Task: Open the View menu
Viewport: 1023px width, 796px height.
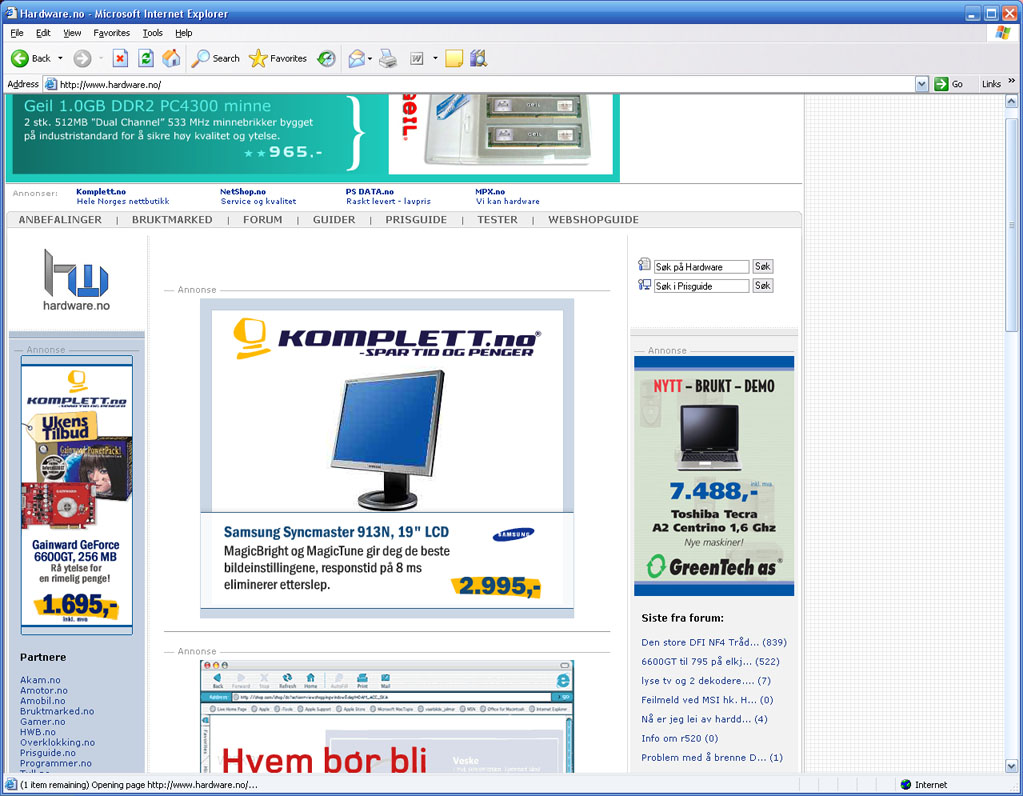Action: click(x=72, y=33)
